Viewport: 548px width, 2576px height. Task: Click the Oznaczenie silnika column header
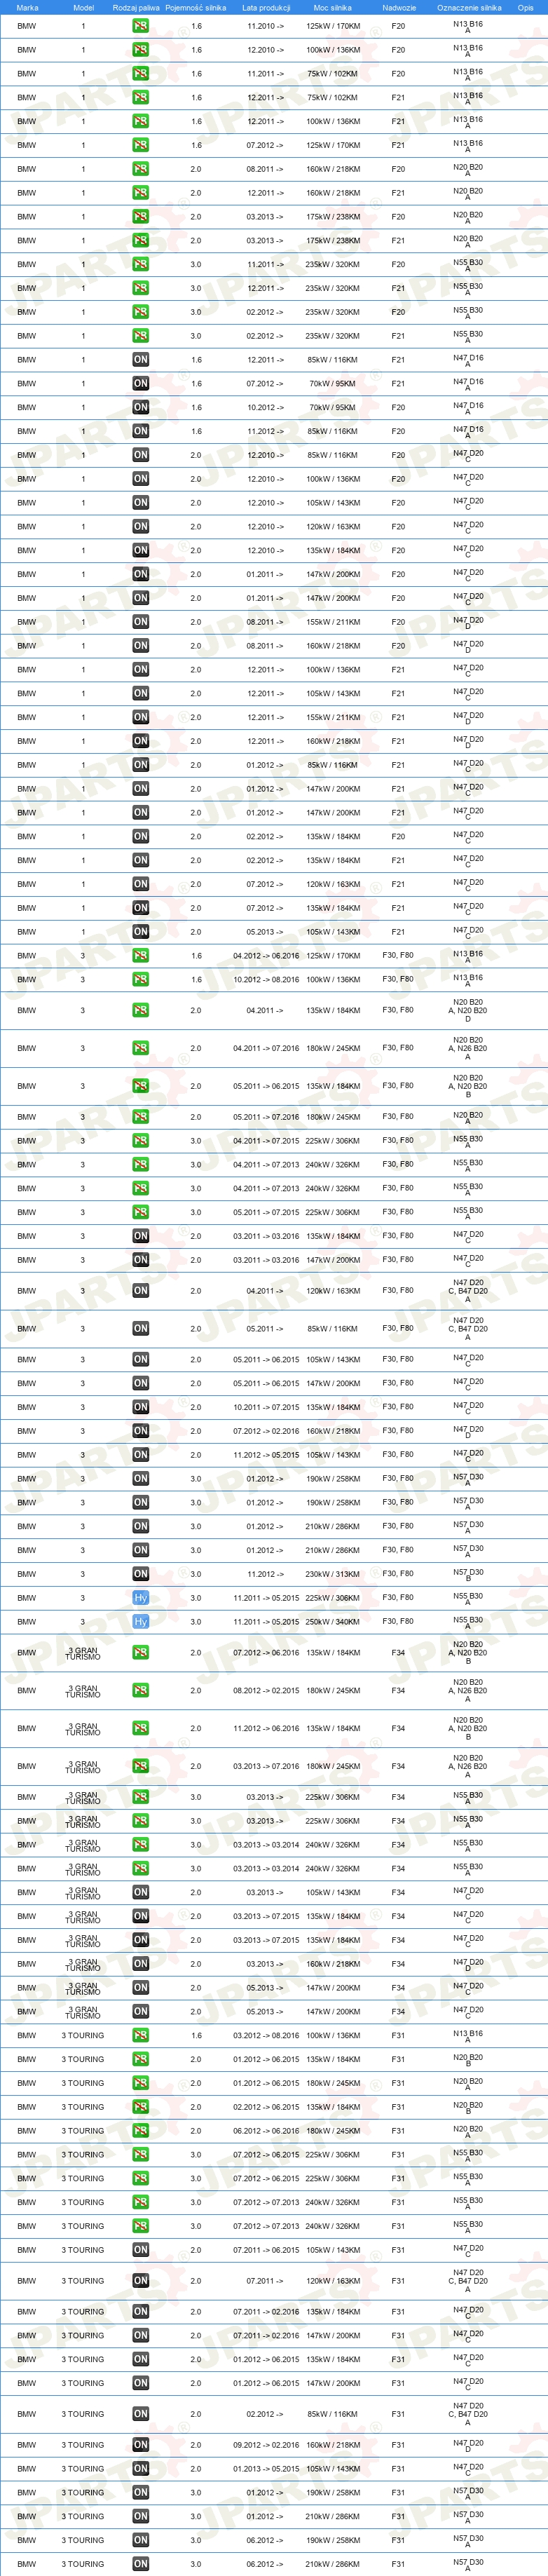[469, 7]
